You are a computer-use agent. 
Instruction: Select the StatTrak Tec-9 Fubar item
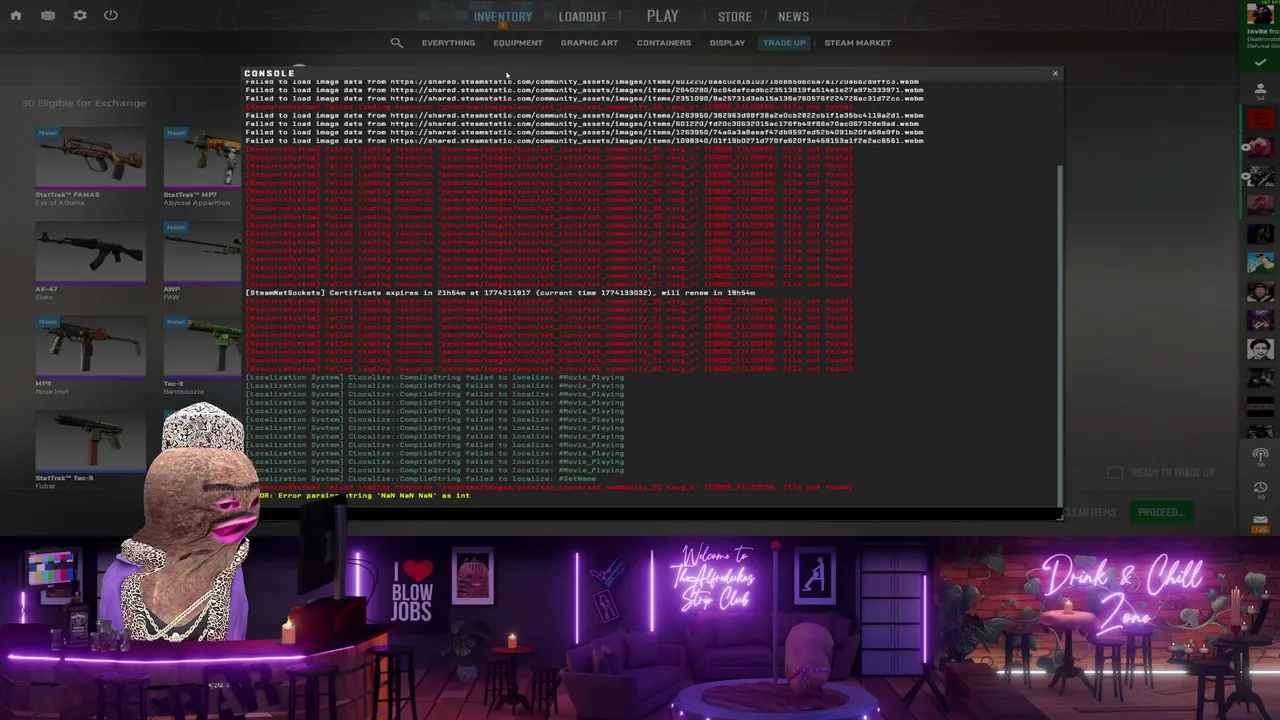pyautogui.click(x=90, y=448)
